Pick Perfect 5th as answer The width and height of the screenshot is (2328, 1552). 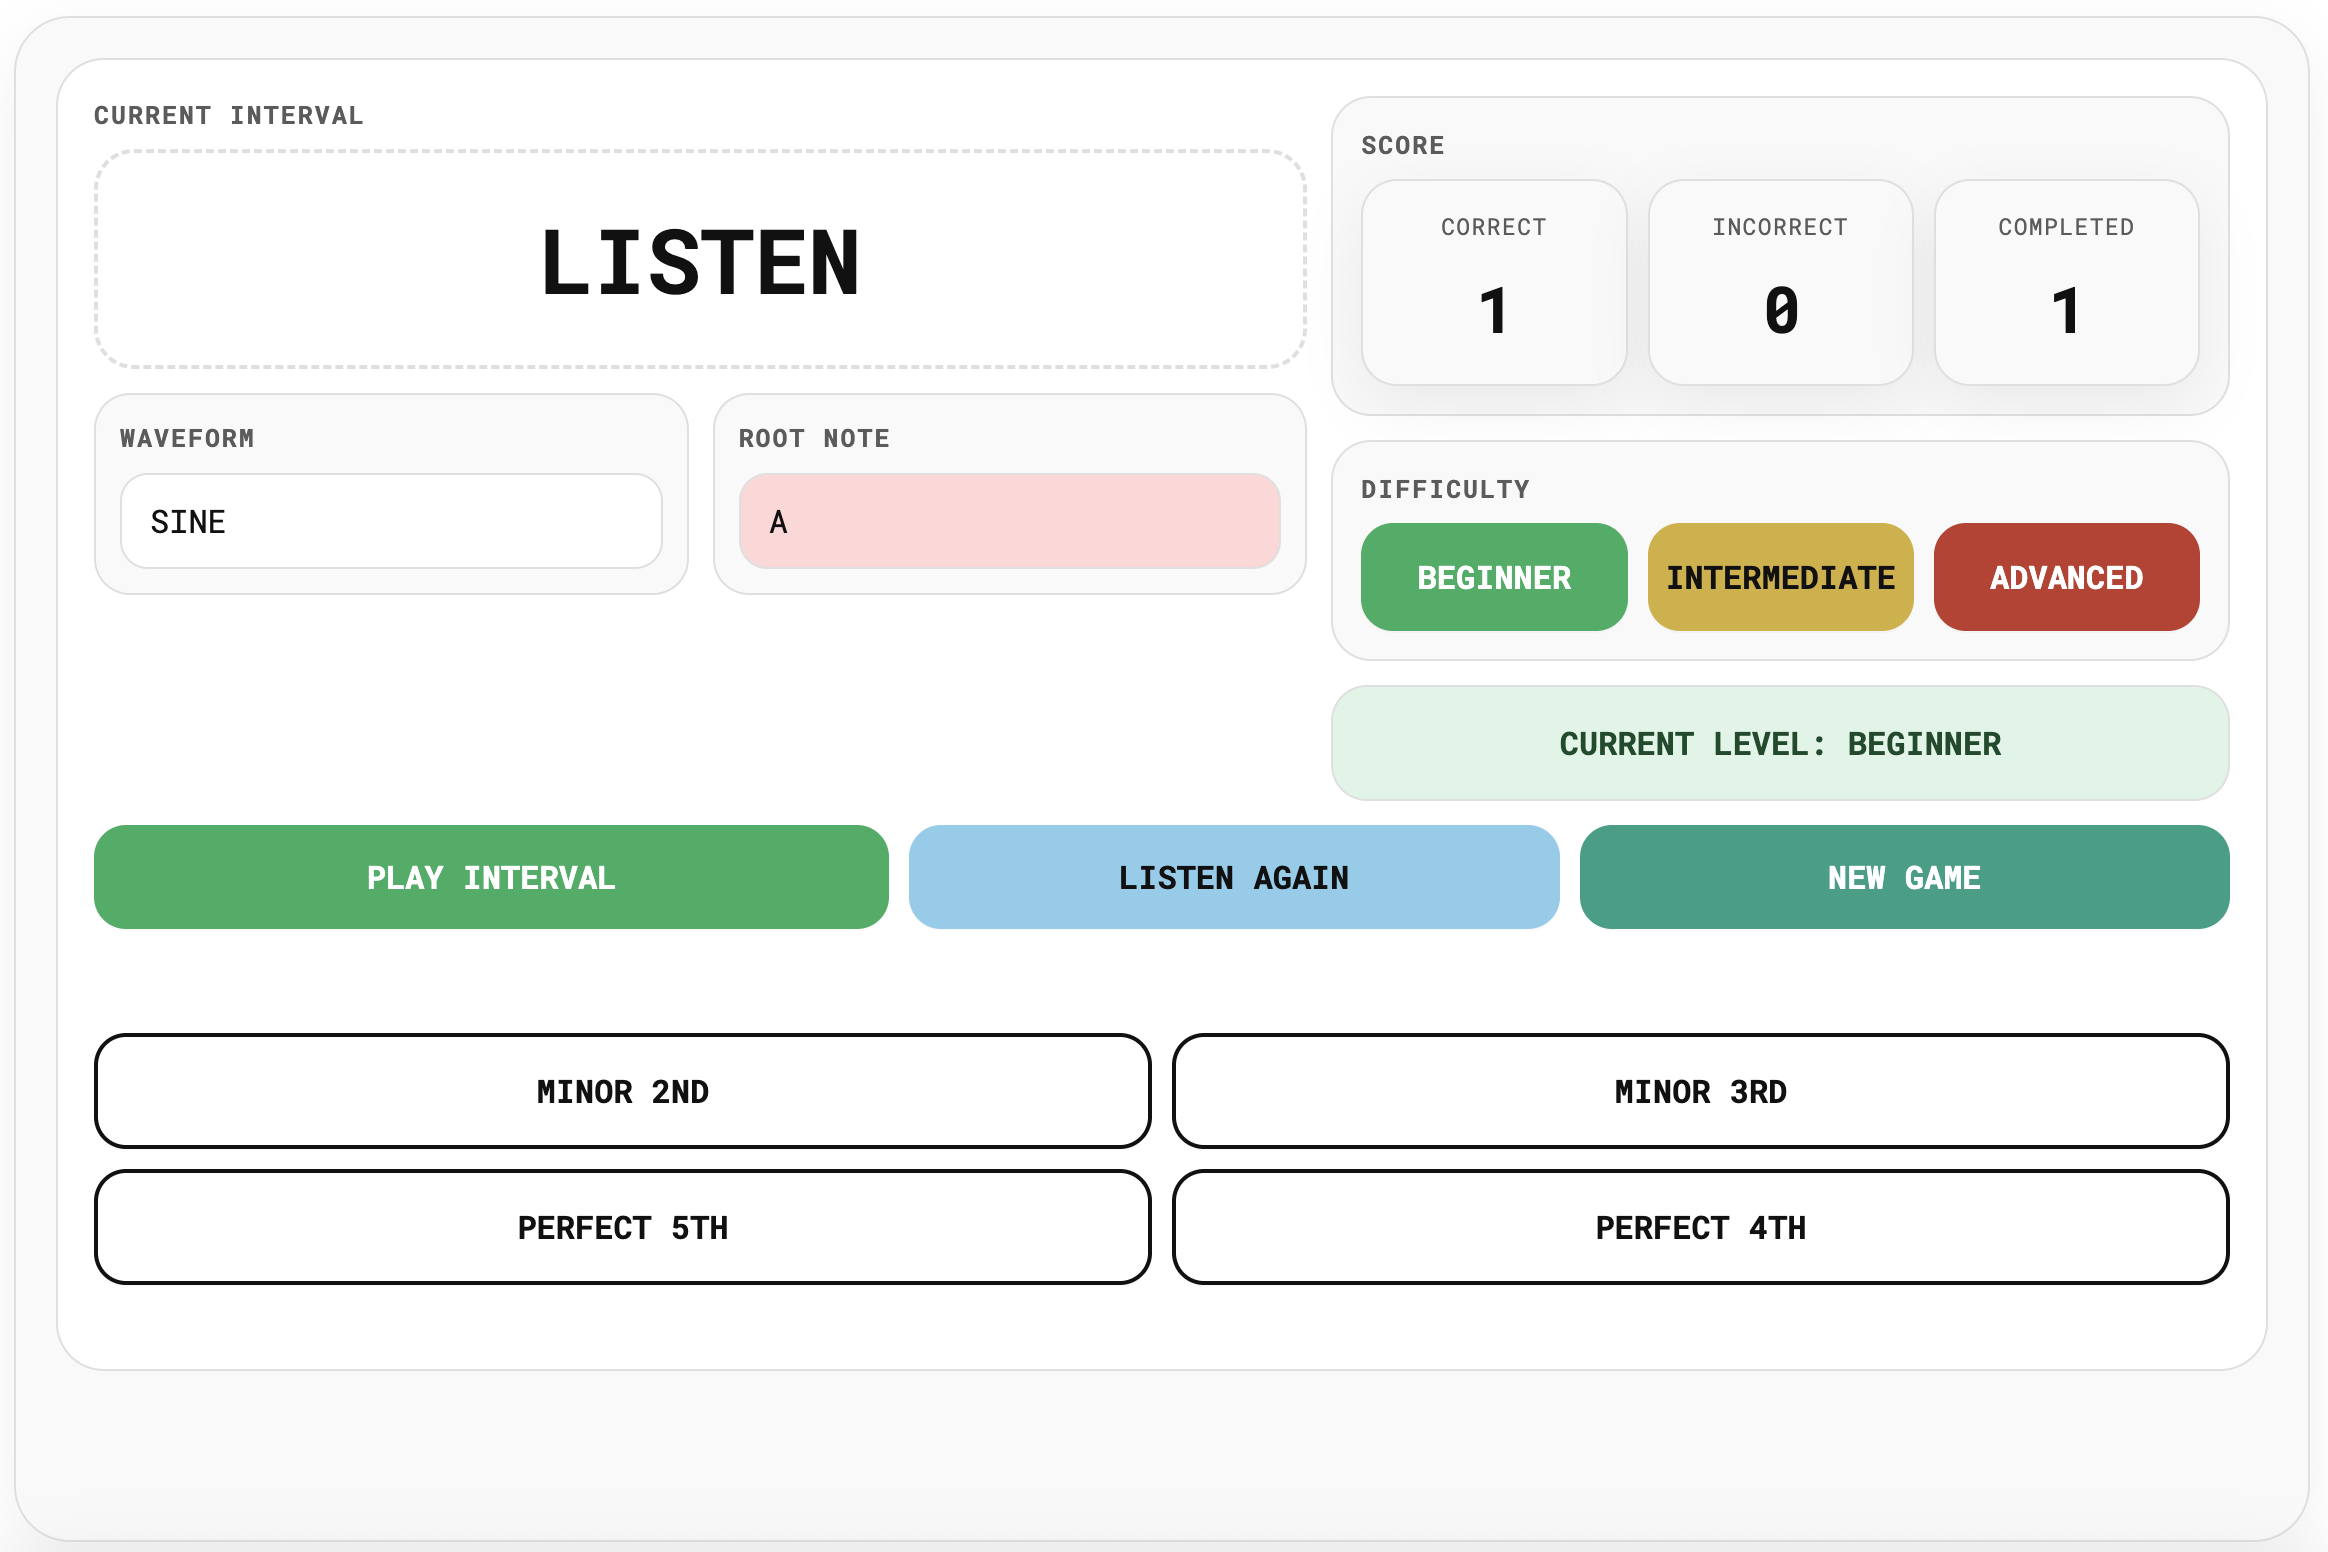(622, 1227)
